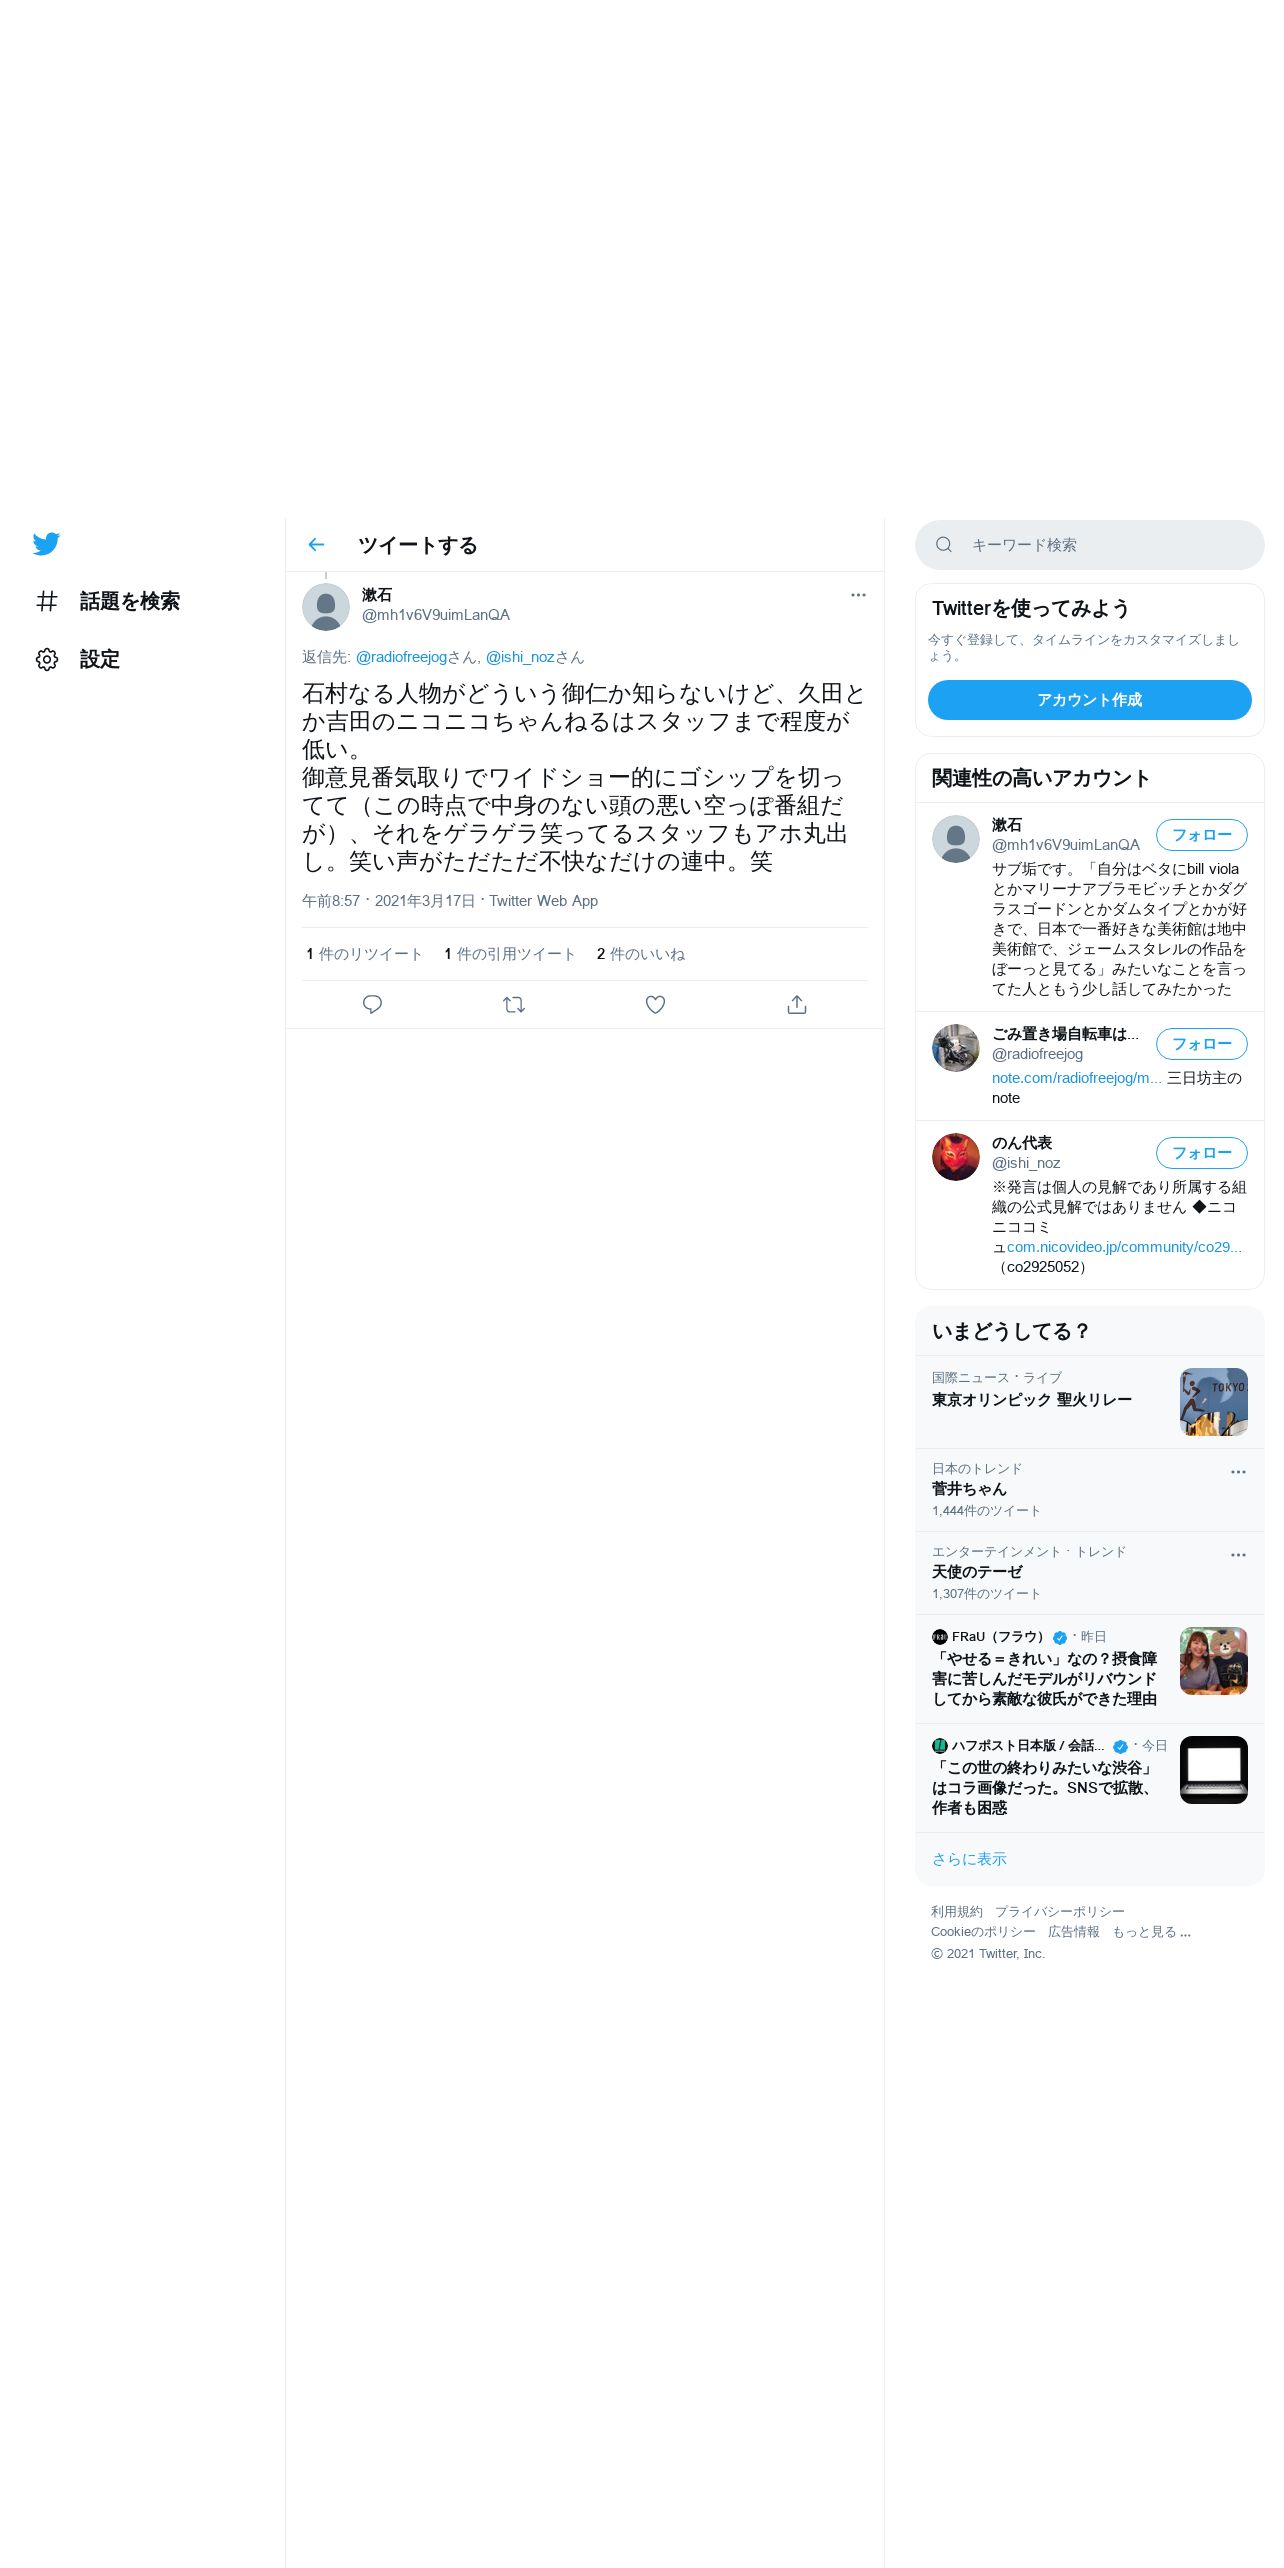Open 話題を検索 hashtag explore item
1284x2568 pixels.
[108, 601]
